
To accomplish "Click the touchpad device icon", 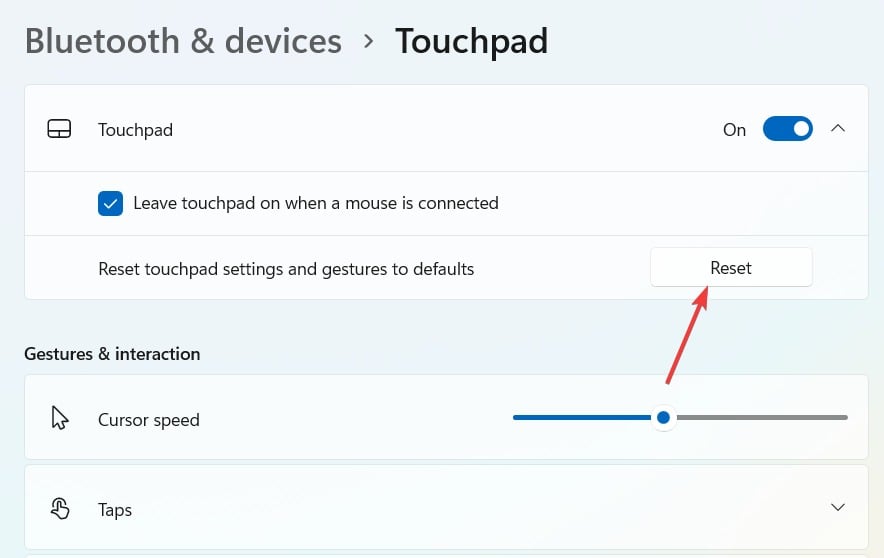I will point(59,130).
